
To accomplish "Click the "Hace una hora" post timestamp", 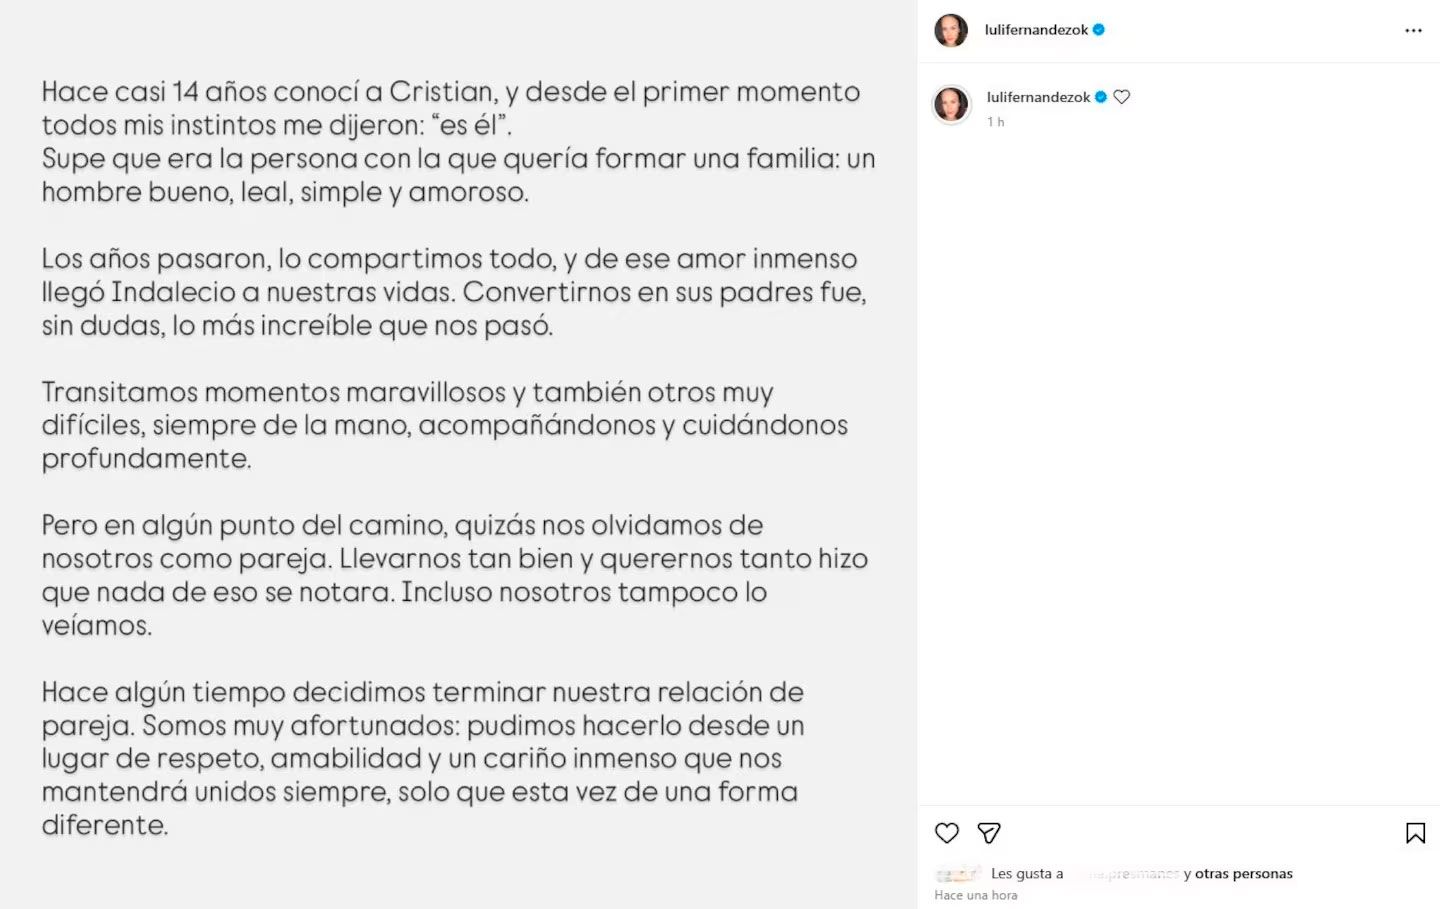I will pos(975,895).
